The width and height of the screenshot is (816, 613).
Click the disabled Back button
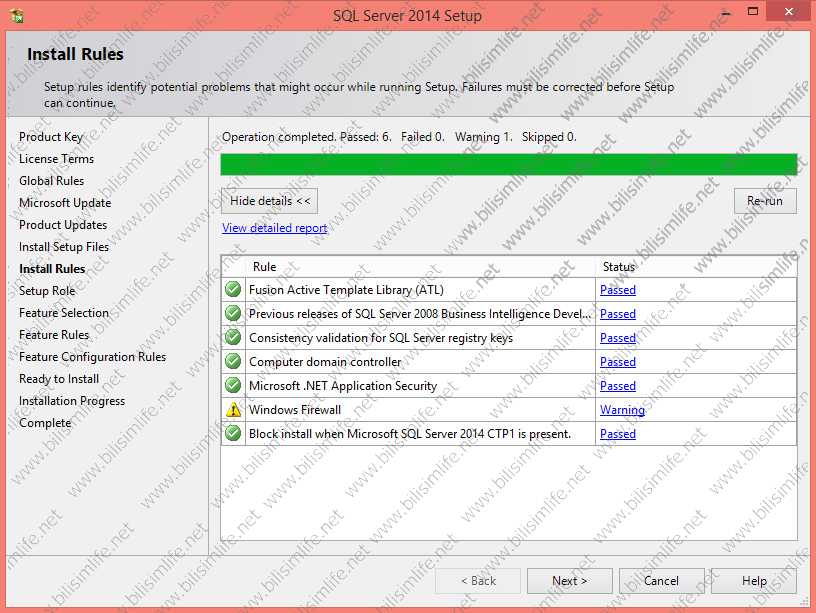pos(478,581)
